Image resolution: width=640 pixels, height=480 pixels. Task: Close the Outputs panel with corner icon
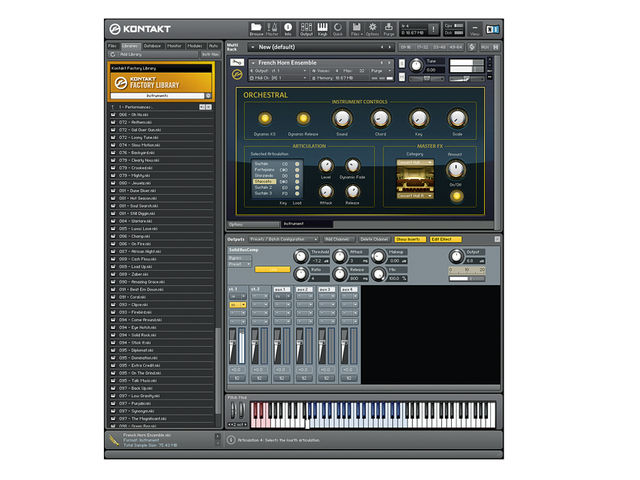click(x=497, y=239)
